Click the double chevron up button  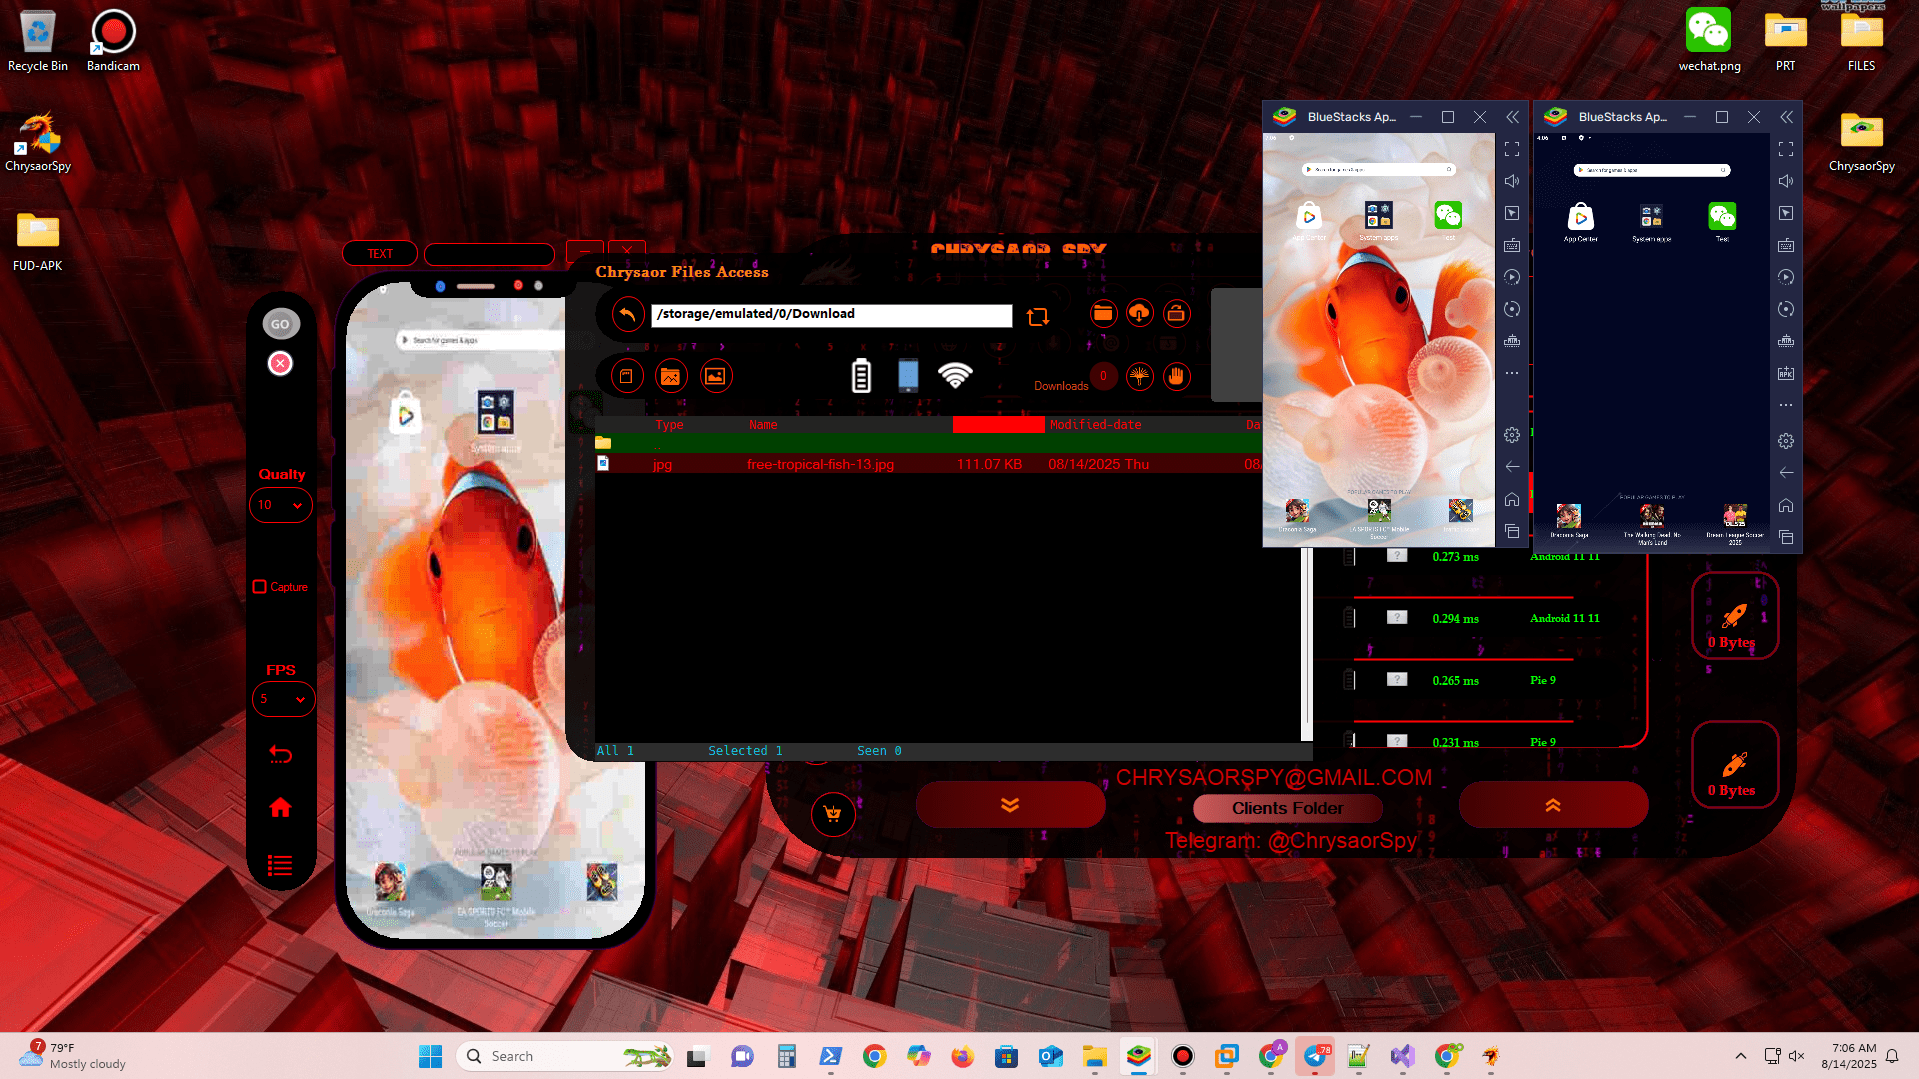(1553, 805)
